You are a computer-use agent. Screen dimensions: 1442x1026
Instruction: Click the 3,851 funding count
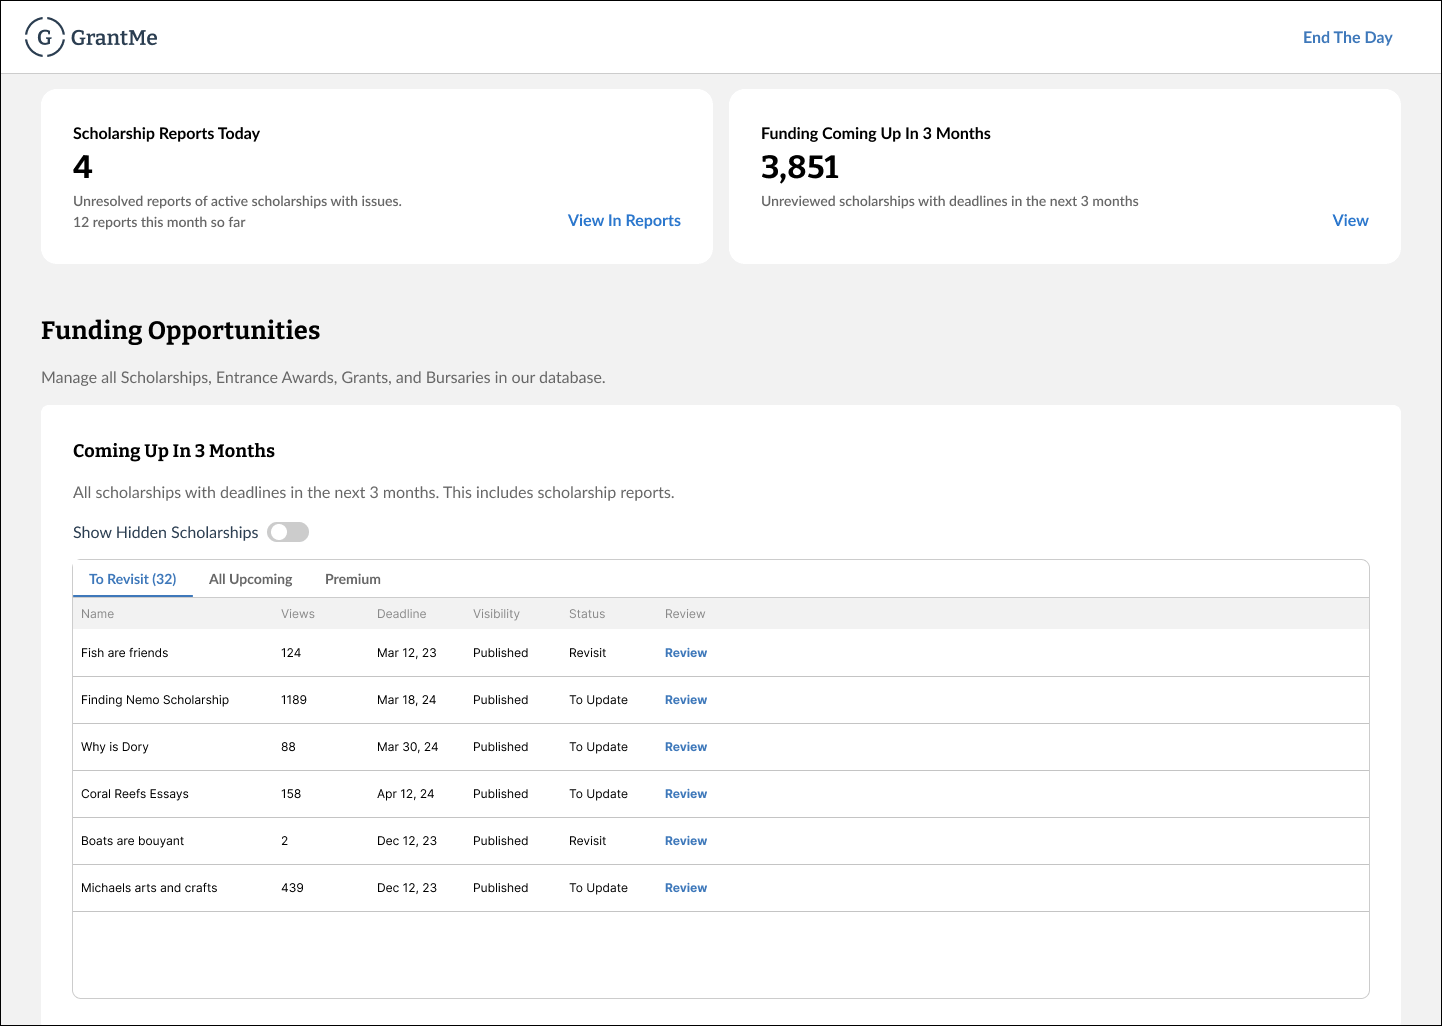pos(799,166)
